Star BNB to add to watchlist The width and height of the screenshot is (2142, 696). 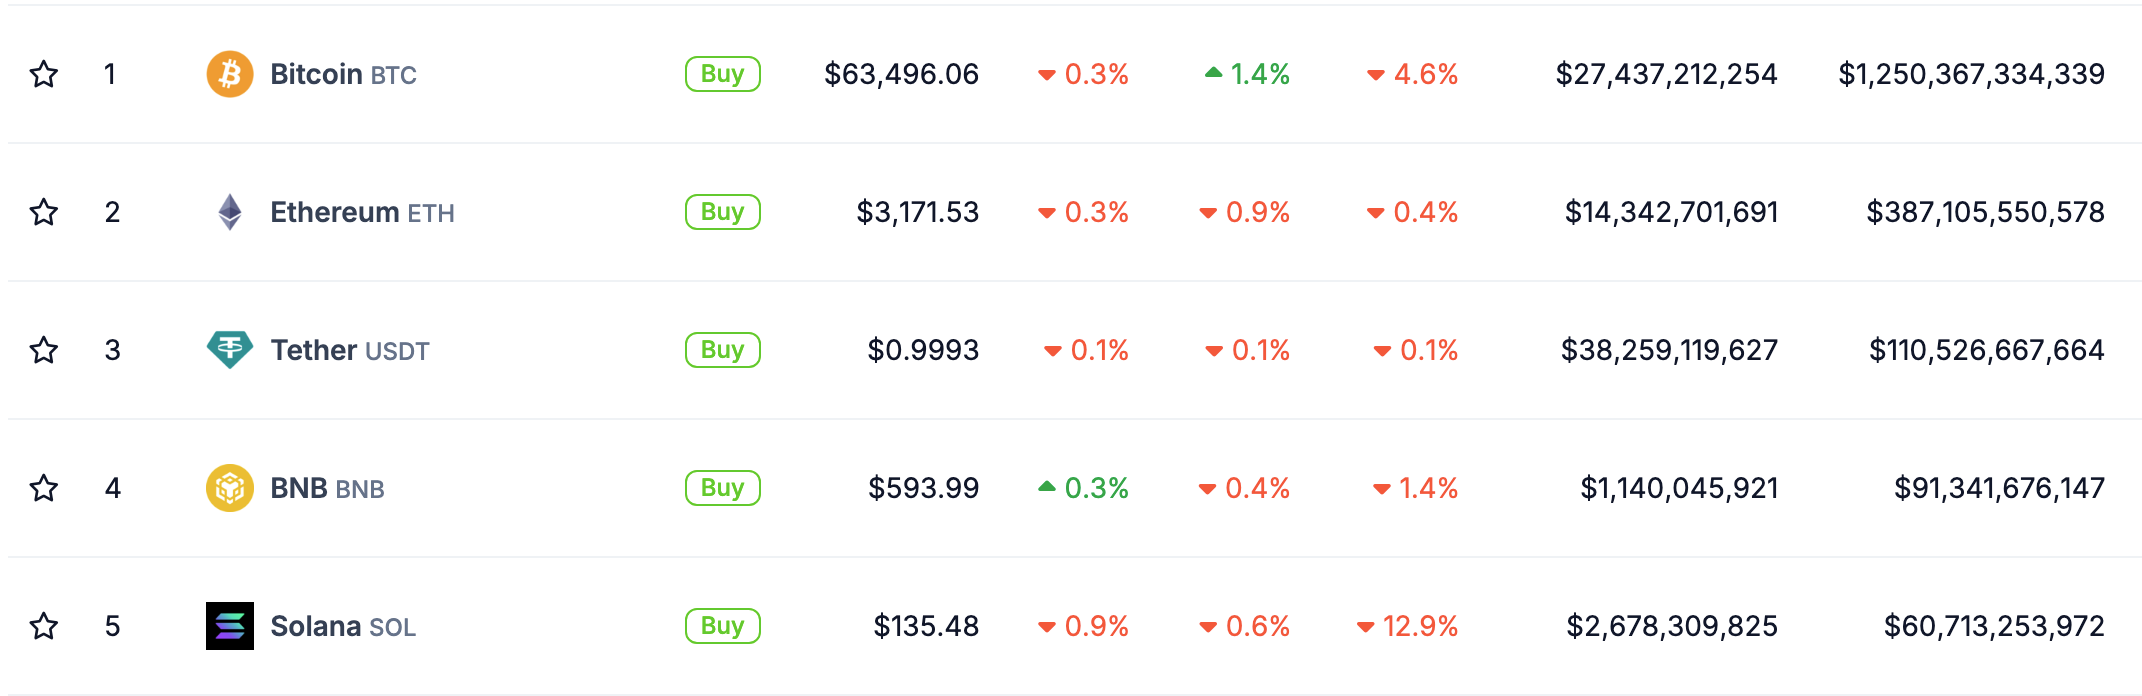[x=44, y=488]
